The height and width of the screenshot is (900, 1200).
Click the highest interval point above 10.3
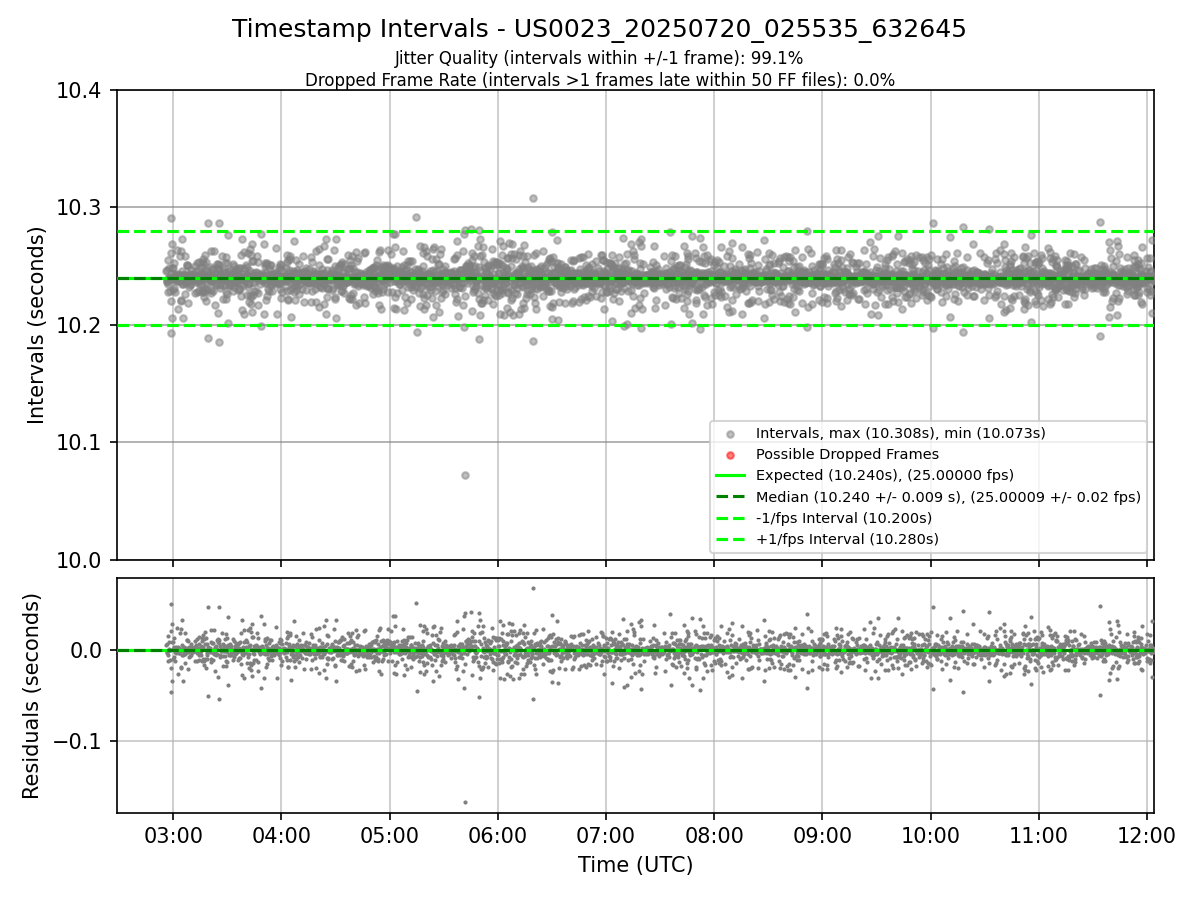pos(533,198)
